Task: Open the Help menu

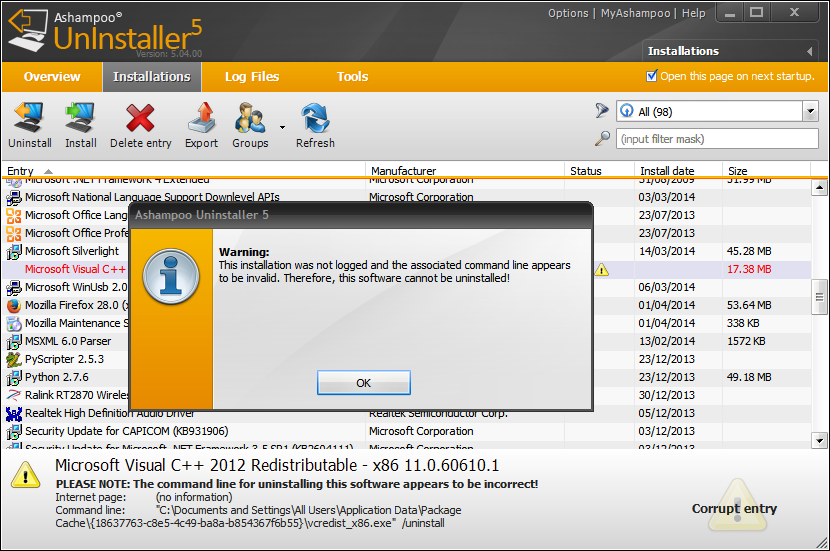Action: (693, 13)
